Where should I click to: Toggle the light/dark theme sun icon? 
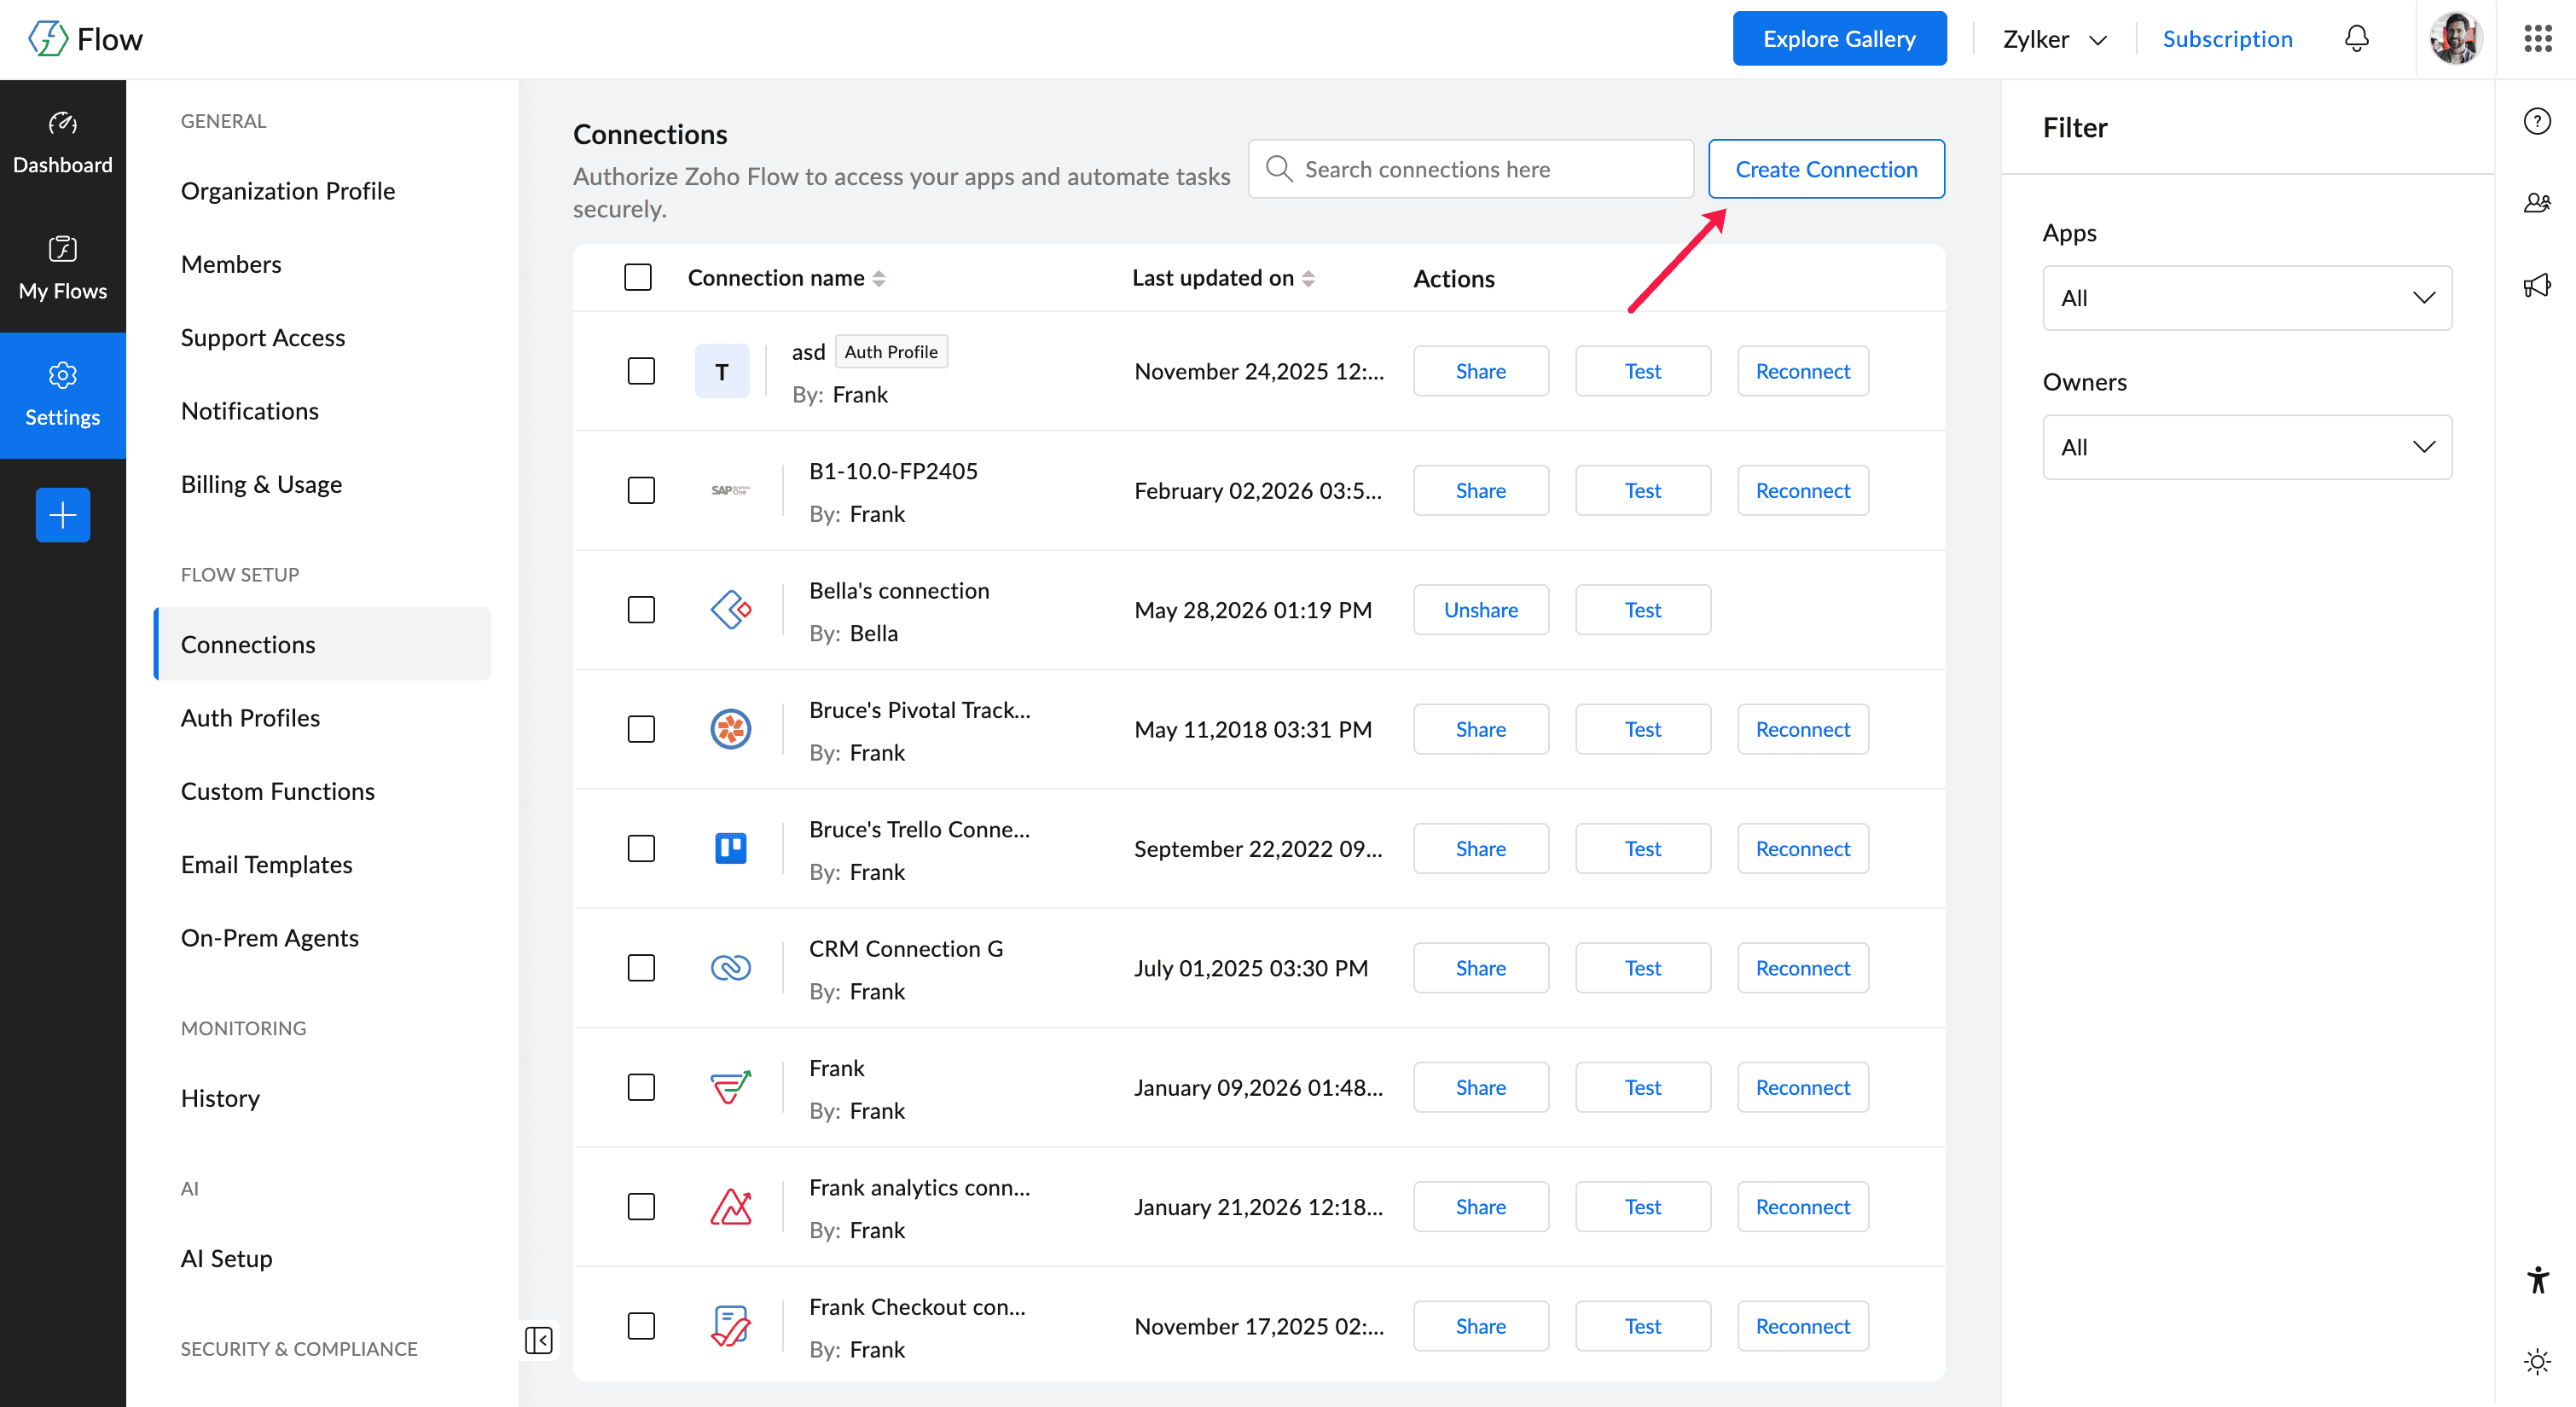[2537, 1361]
